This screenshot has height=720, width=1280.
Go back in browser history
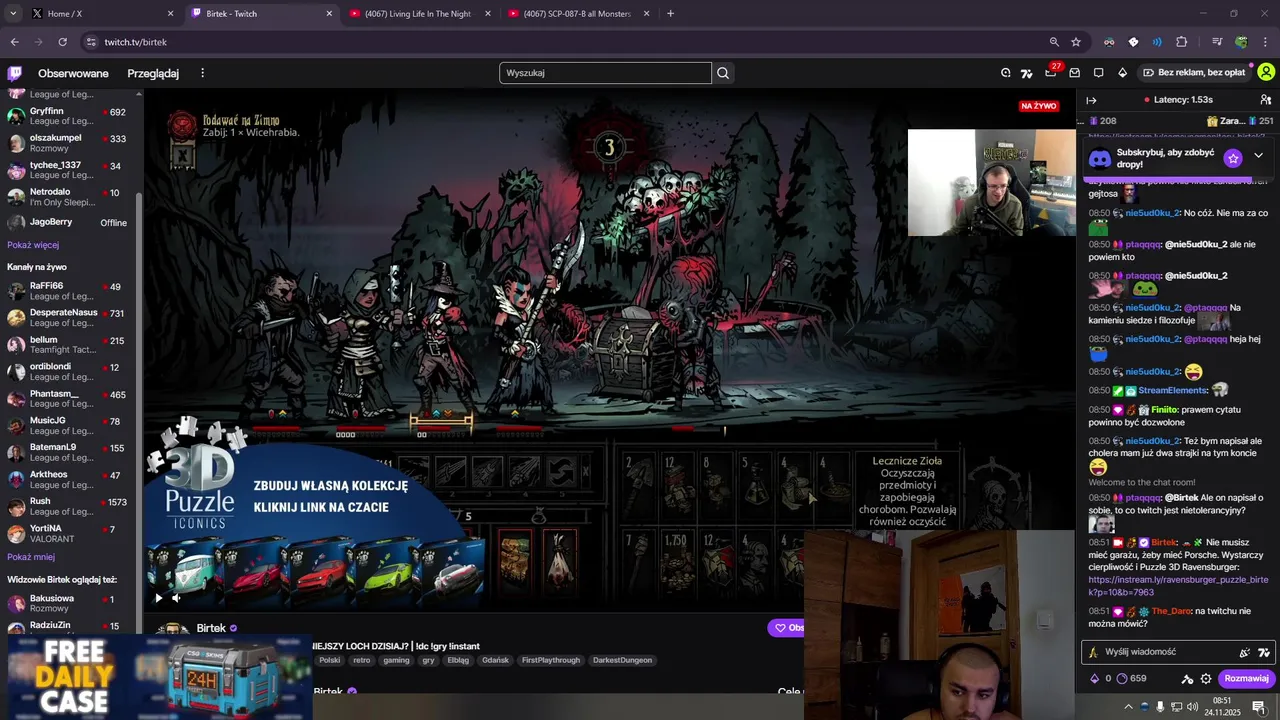coord(14,42)
